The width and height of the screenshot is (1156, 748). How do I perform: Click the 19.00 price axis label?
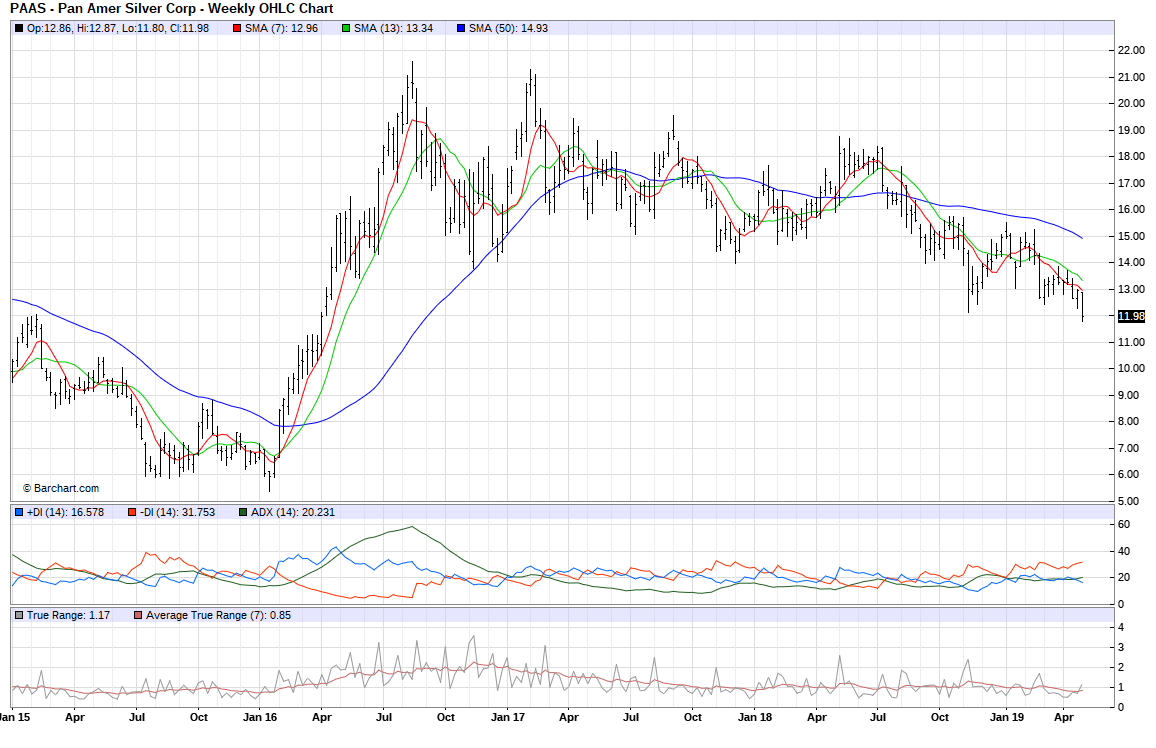pos(1131,130)
